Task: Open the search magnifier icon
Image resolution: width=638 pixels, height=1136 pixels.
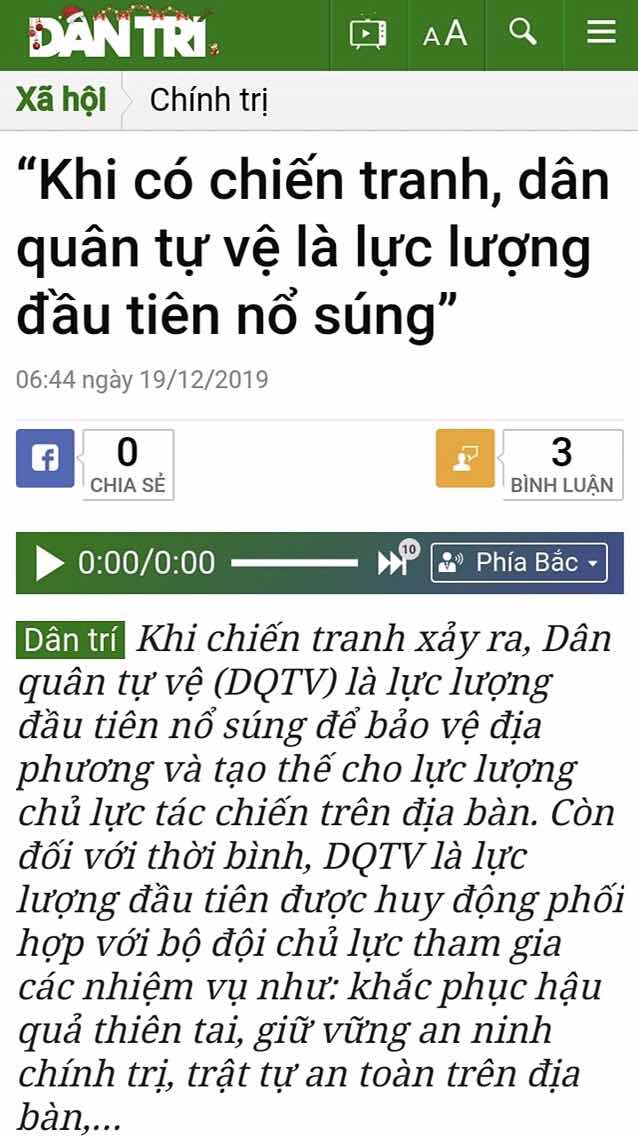Action: [522, 33]
